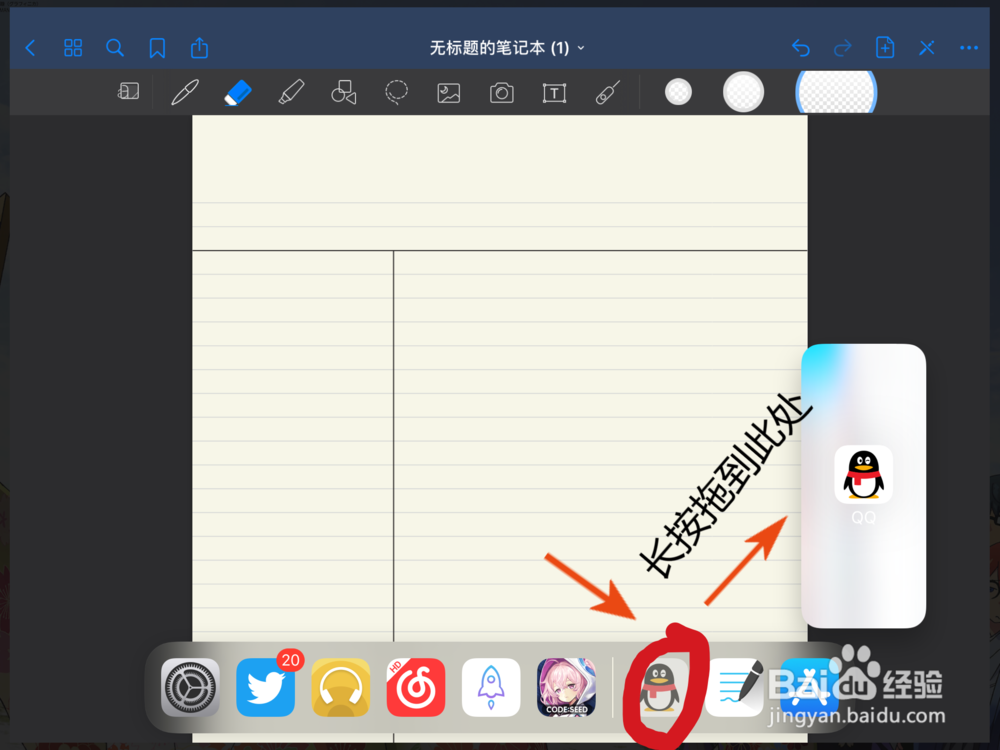Open the three-dot more options menu
The width and height of the screenshot is (1000, 750).
pos(969,48)
